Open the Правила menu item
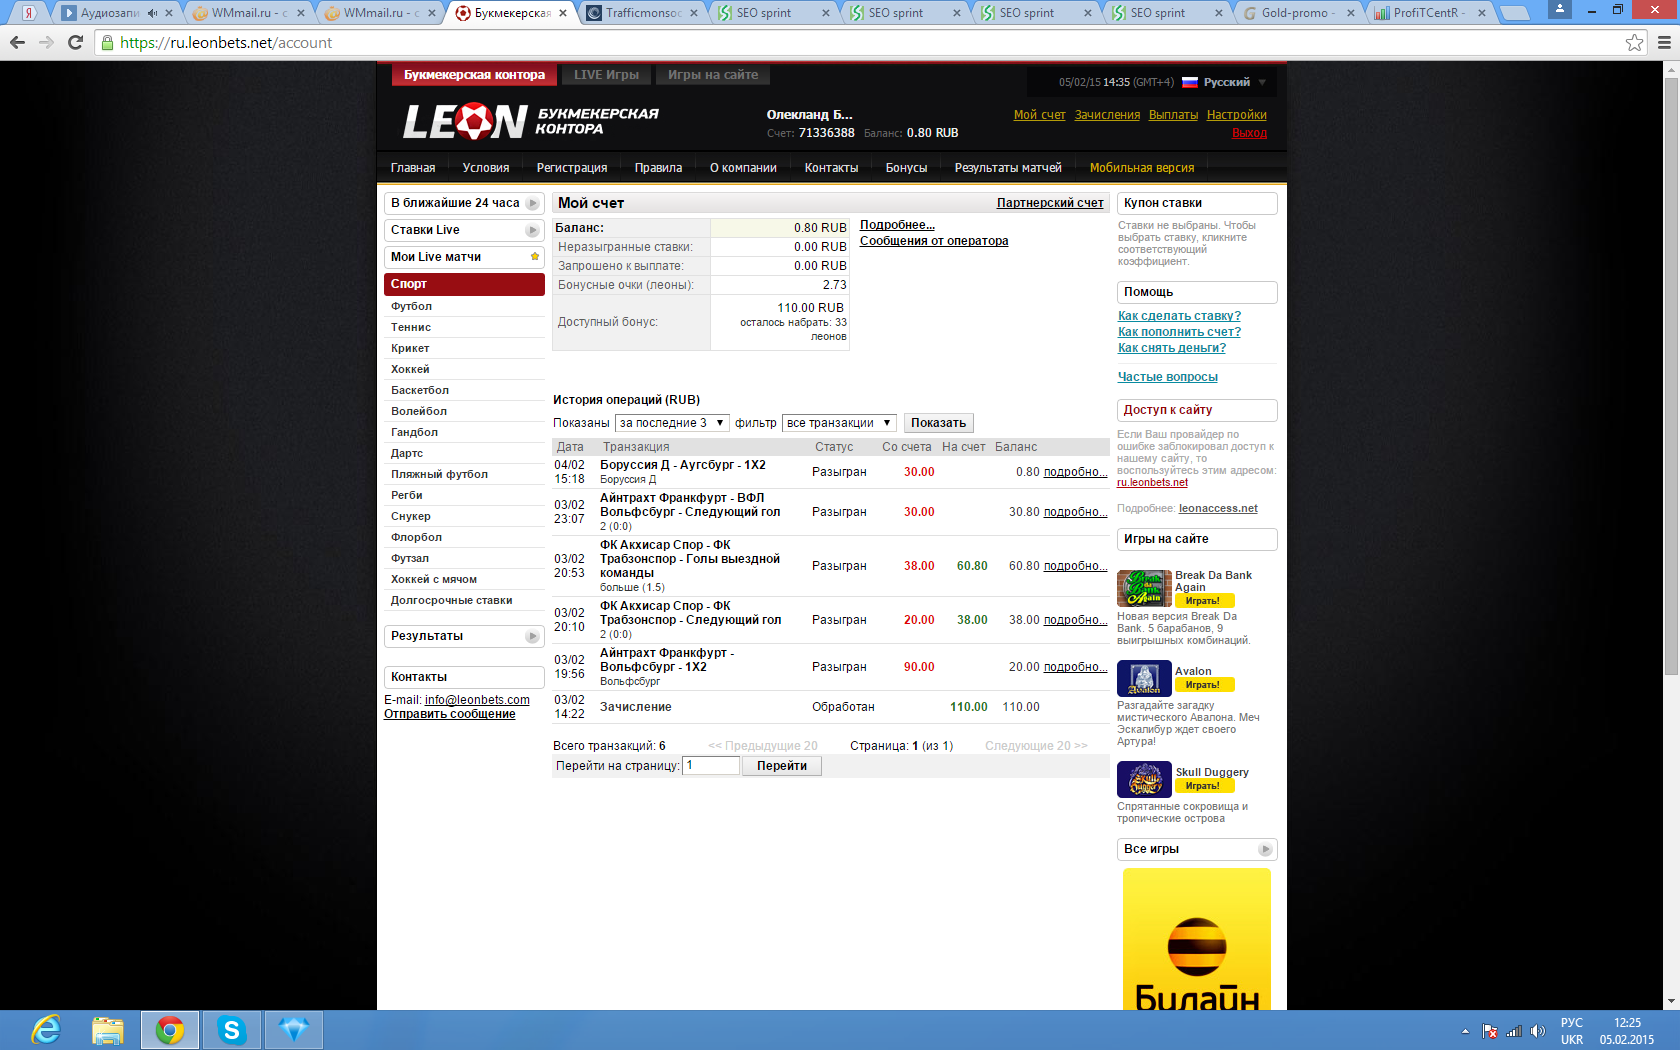 [x=658, y=168]
